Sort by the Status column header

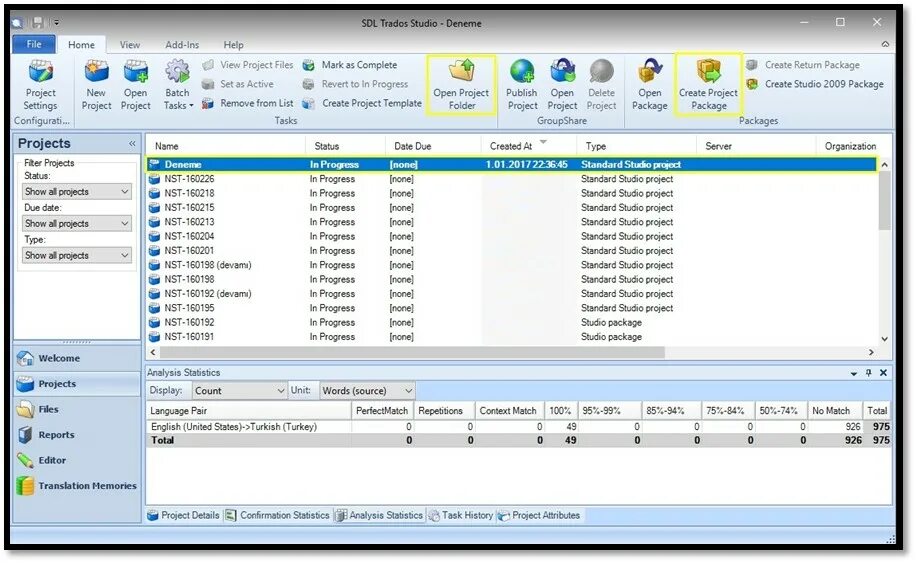346,146
